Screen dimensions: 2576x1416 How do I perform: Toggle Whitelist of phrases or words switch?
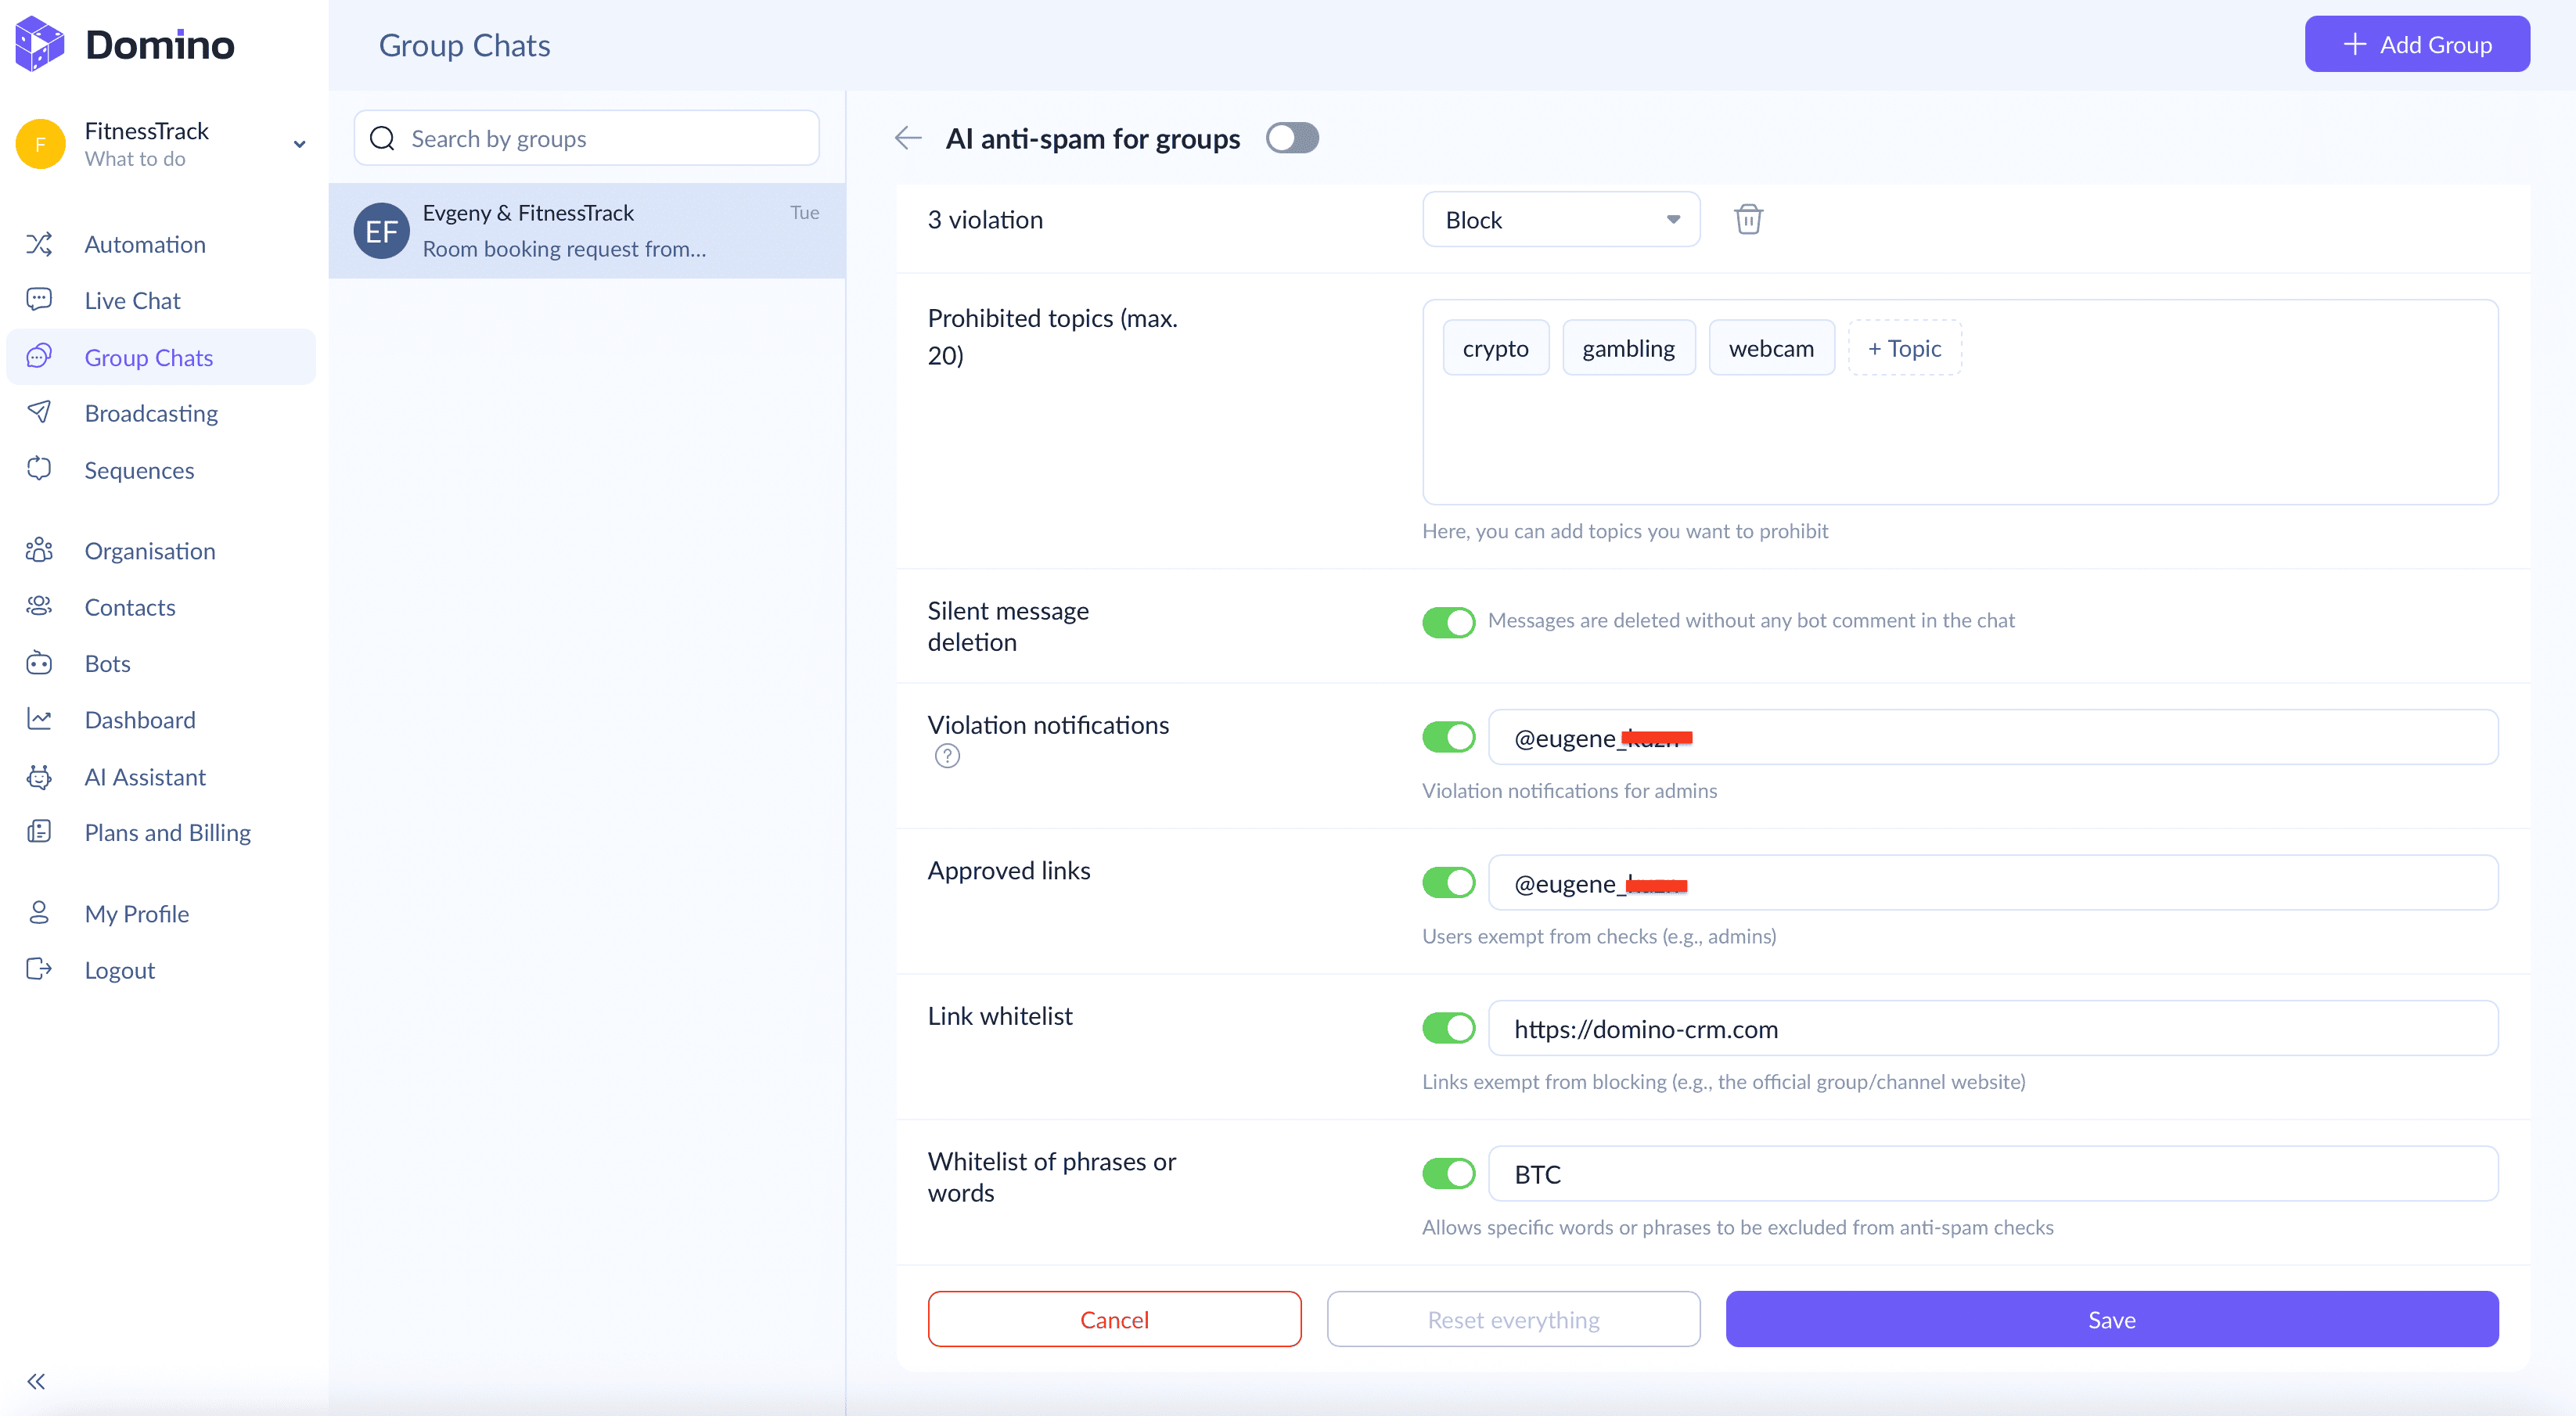click(1448, 1174)
